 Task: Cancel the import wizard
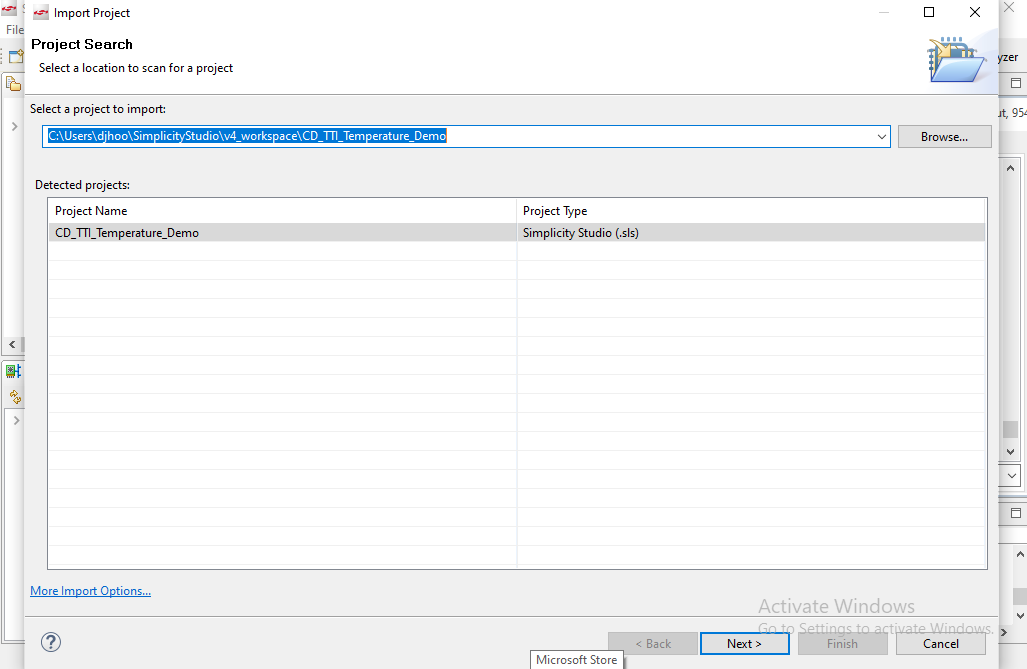pyautogui.click(x=938, y=644)
